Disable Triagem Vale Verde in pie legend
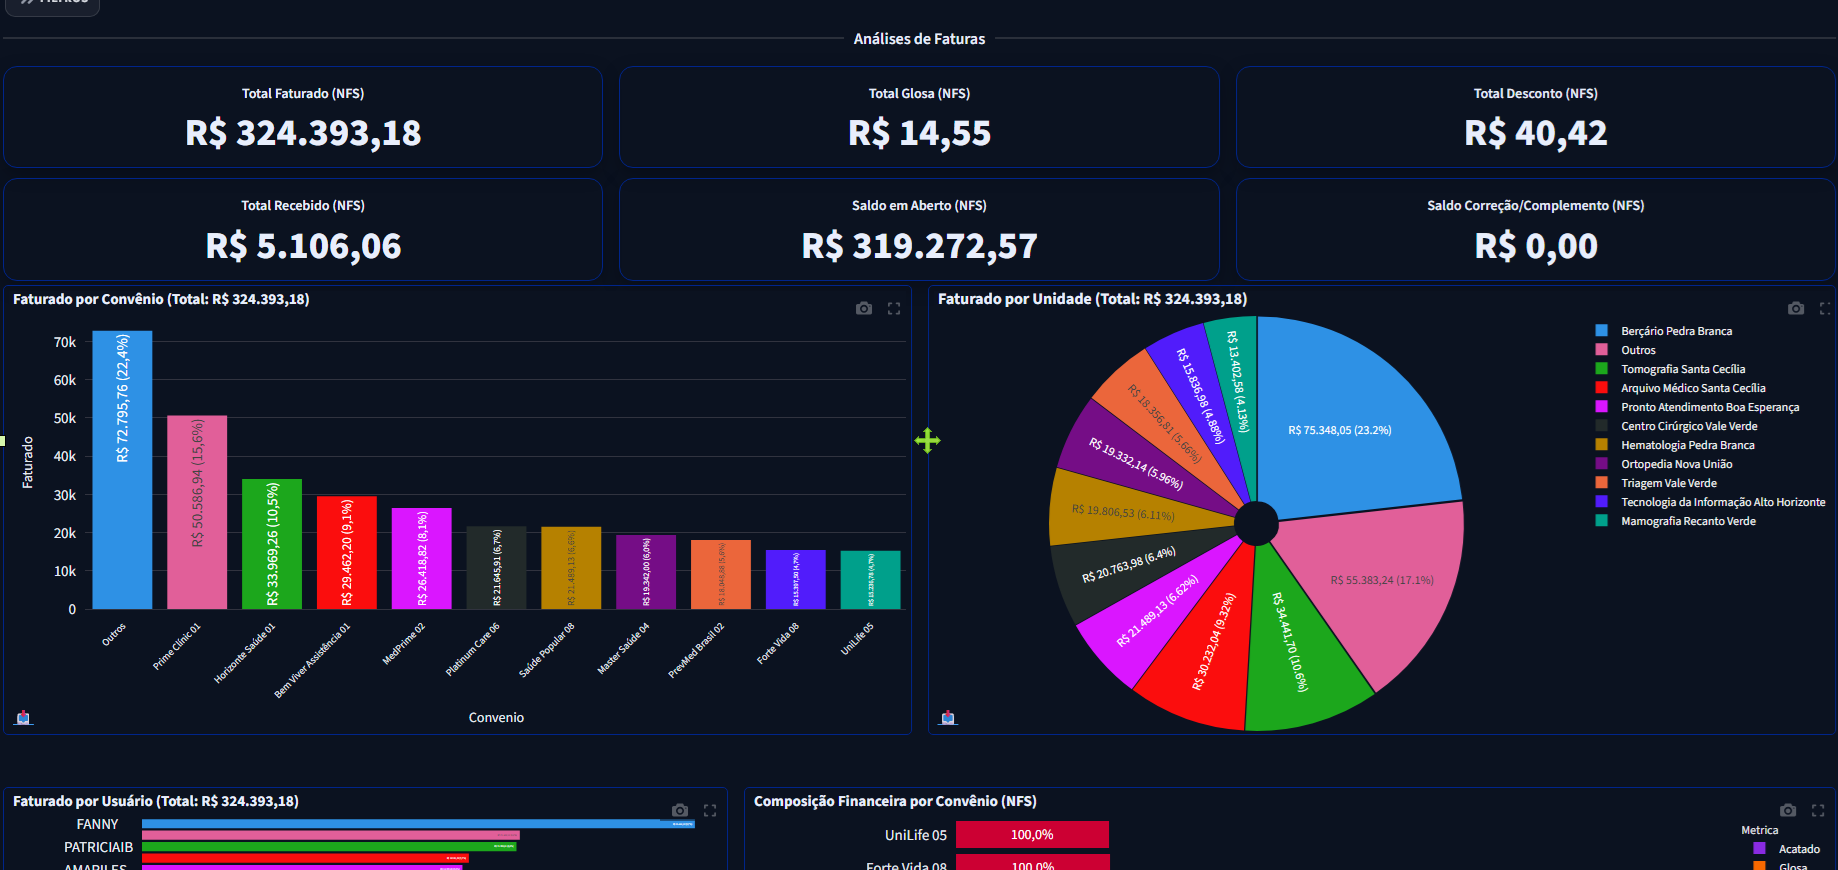This screenshot has height=870, width=1838. pyautogui.click(x=1668, y=483)
